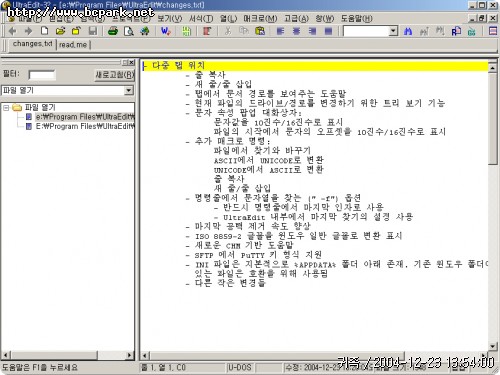Click the highlighted line 다중 탭 위치
The width and height of the screenshot is (500, 375).
[x=314, y=66]
